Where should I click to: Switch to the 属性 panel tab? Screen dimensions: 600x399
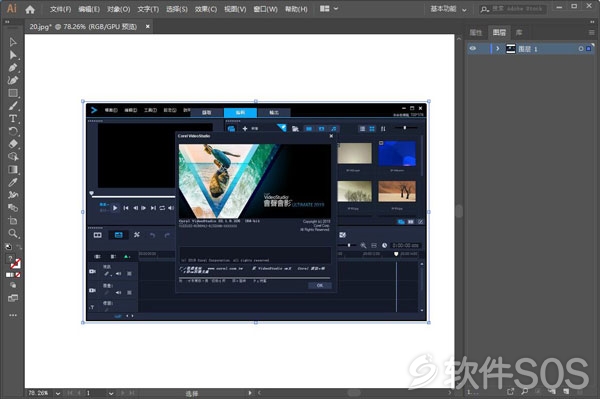pyautogui.click(x=476, y=33)
